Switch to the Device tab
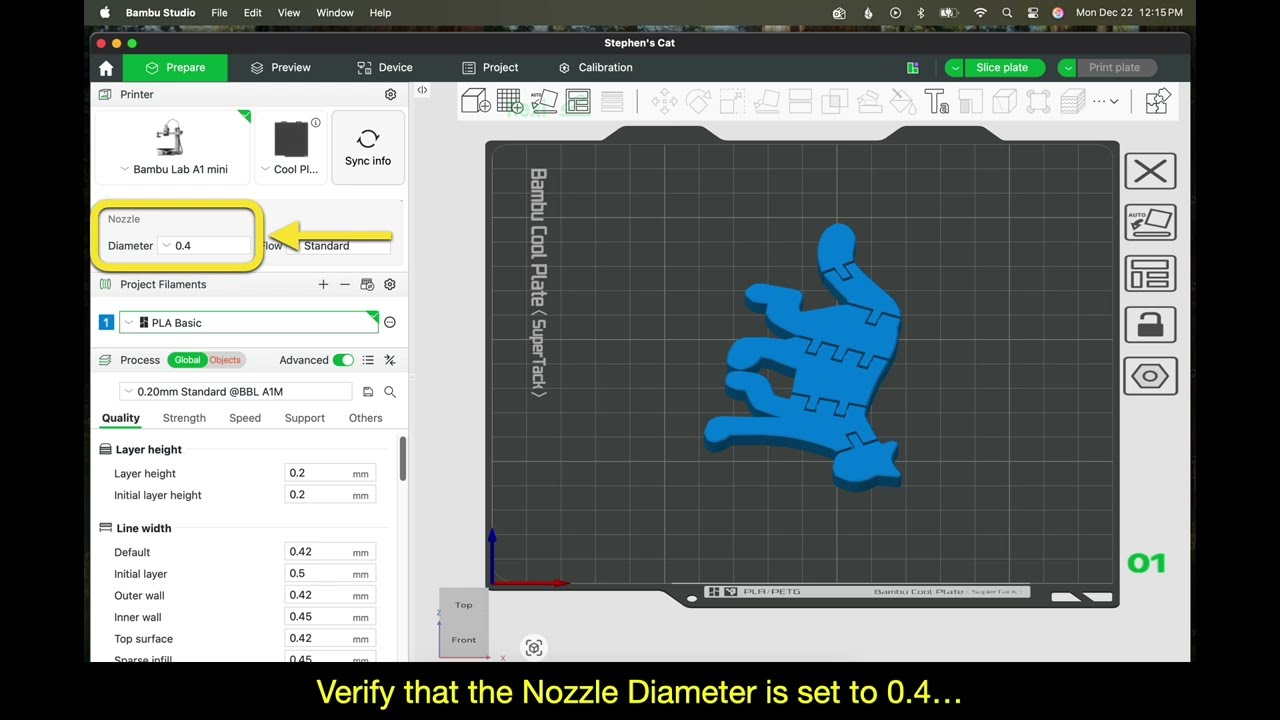The image size is (1280, 720). (385, 68)
